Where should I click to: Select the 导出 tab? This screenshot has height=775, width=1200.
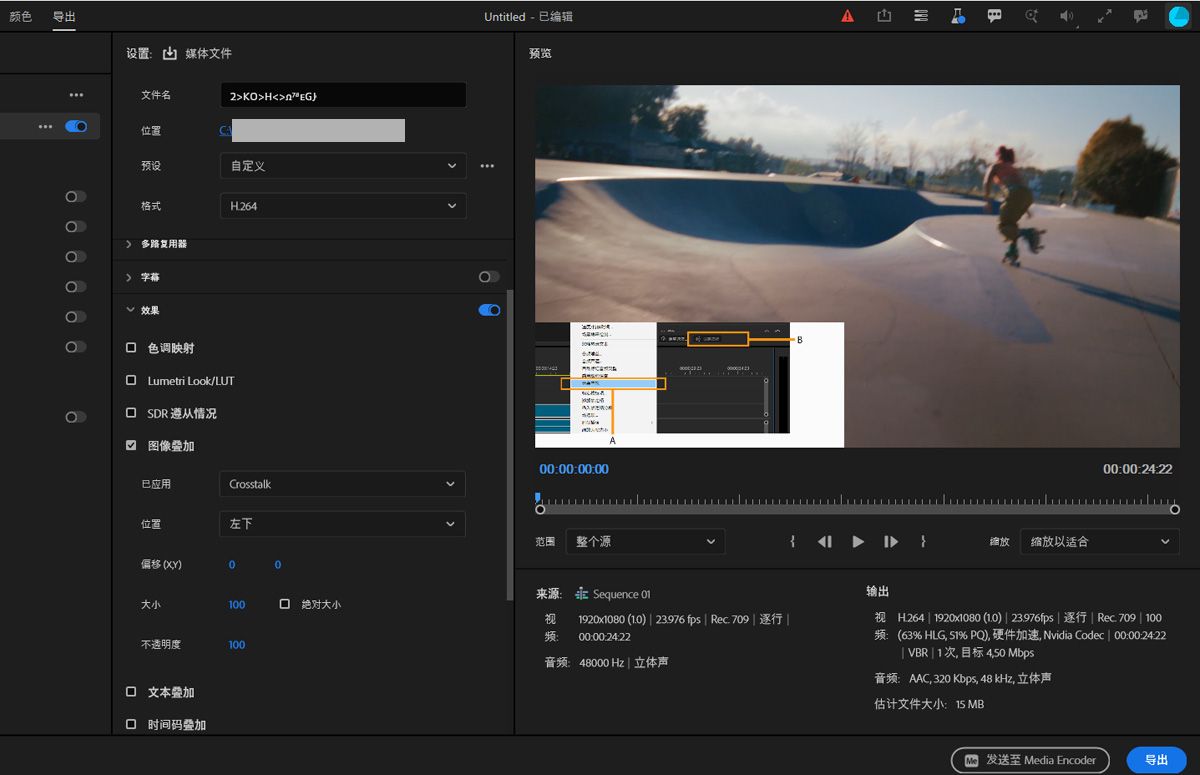pyautogui.click(x=64, y=16)
